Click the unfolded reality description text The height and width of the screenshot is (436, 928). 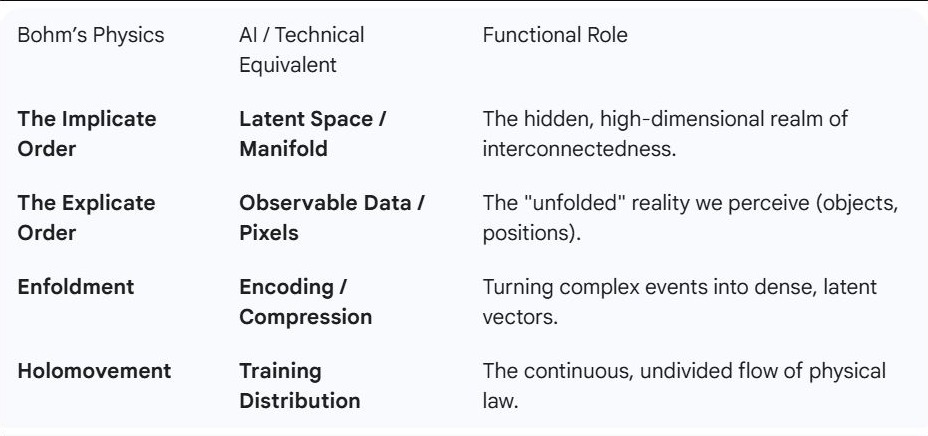(690, 218)
